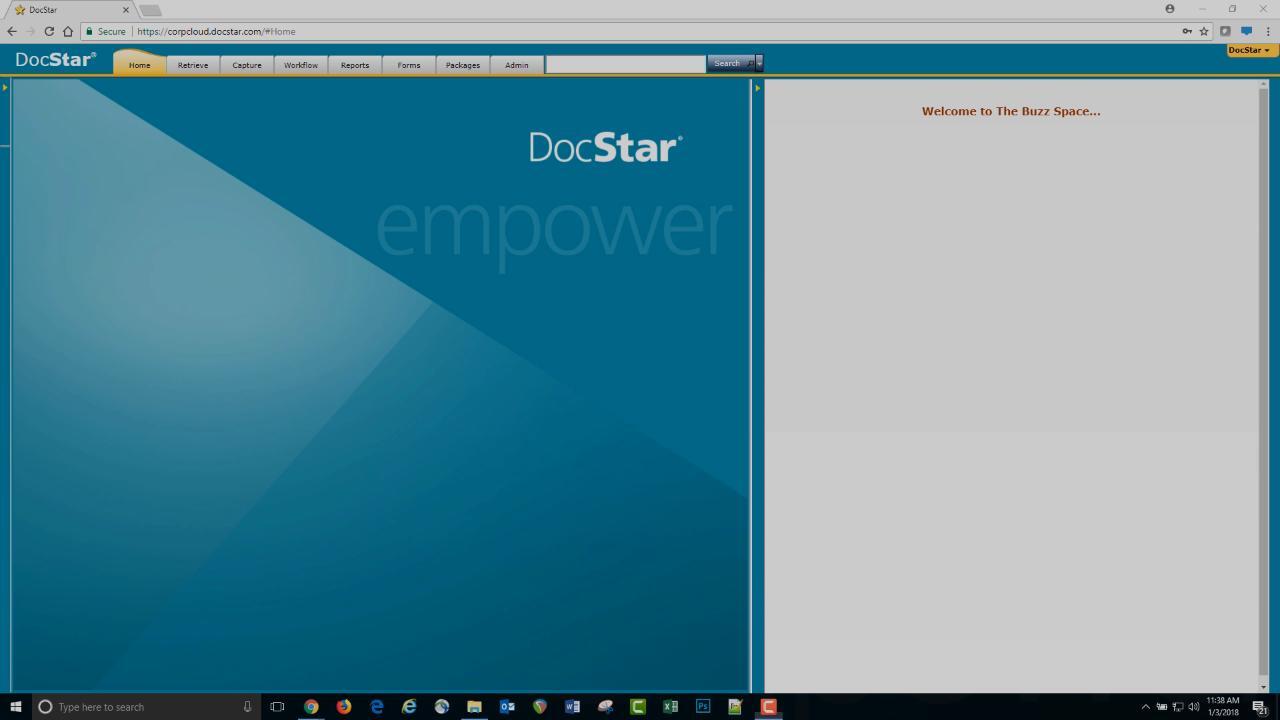1280x720 pixels.
Task: Open the Home tab
Action: [x=139, y=65]
